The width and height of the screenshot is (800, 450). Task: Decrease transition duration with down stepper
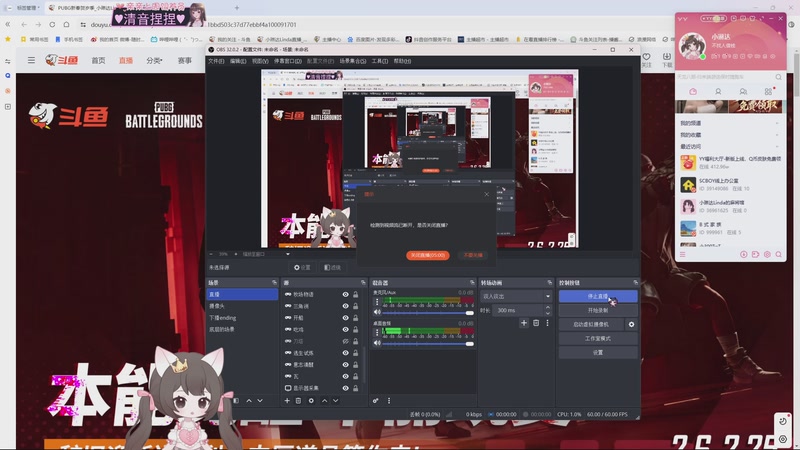pyautogui.click(x=547, y=313)
